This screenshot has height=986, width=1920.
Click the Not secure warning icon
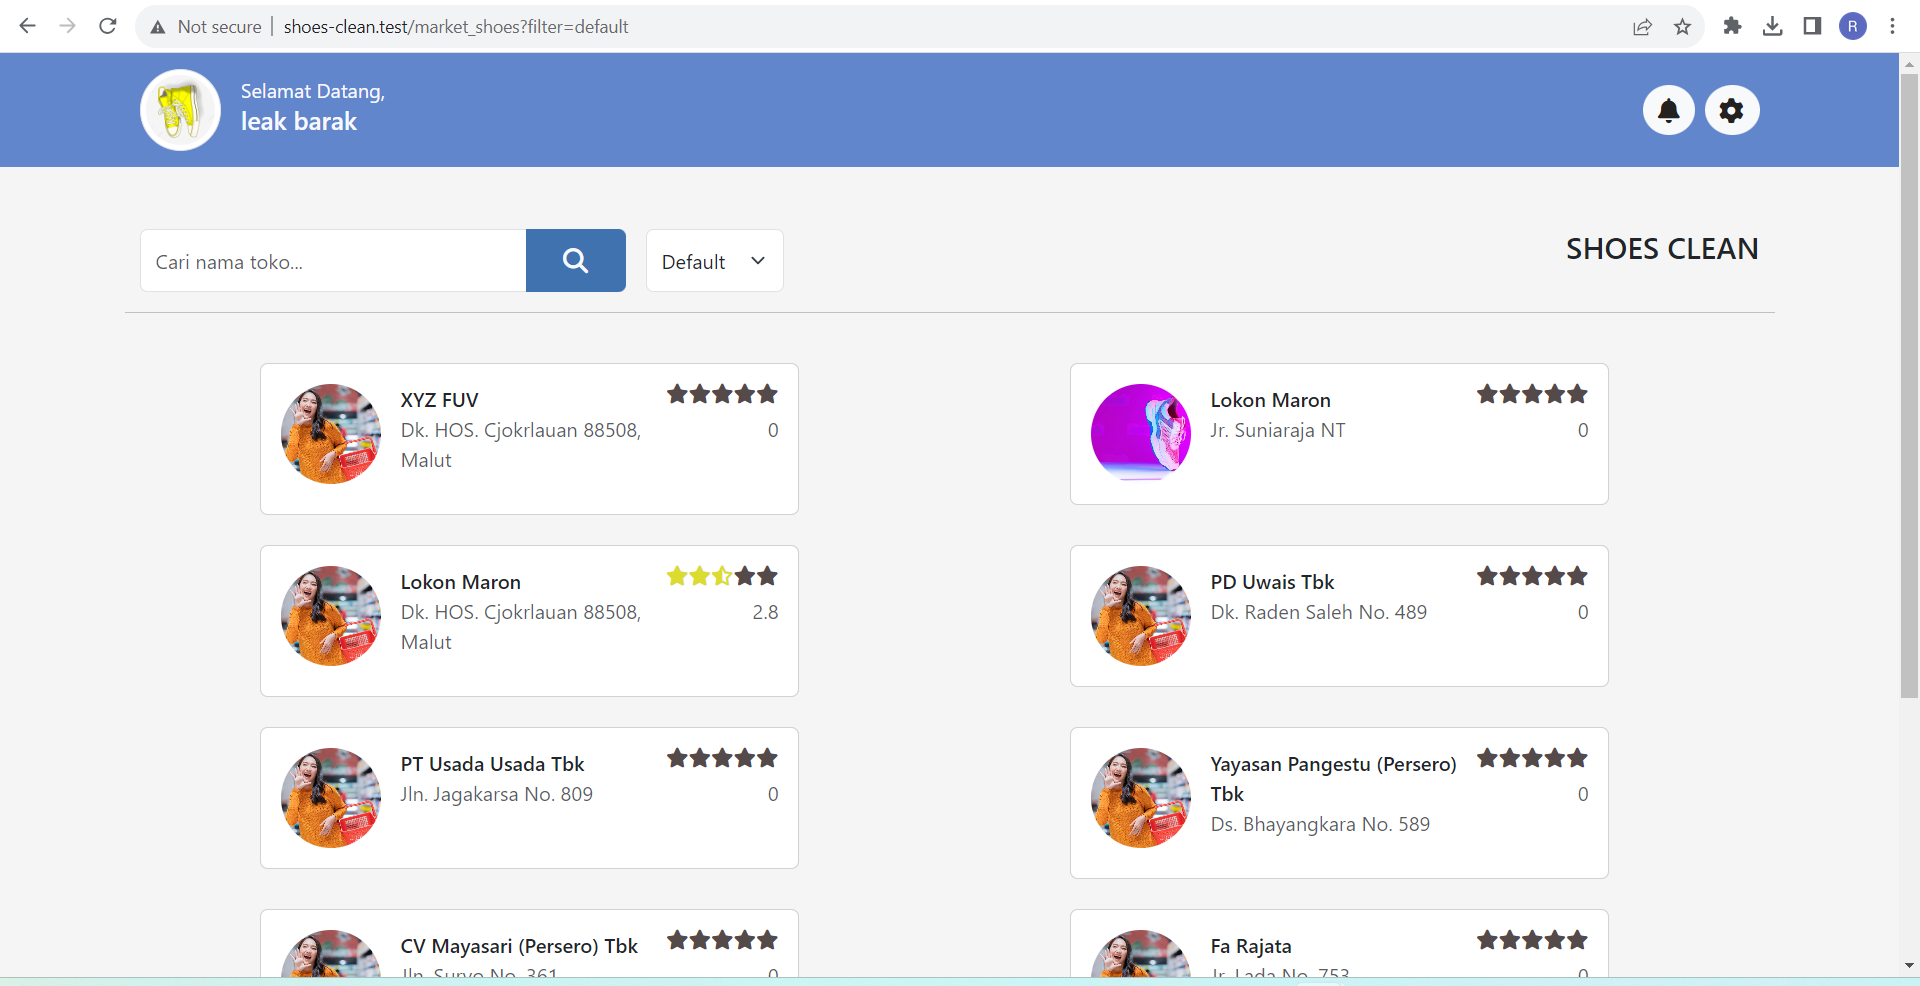pyautogui.click(x=158, y=27)
